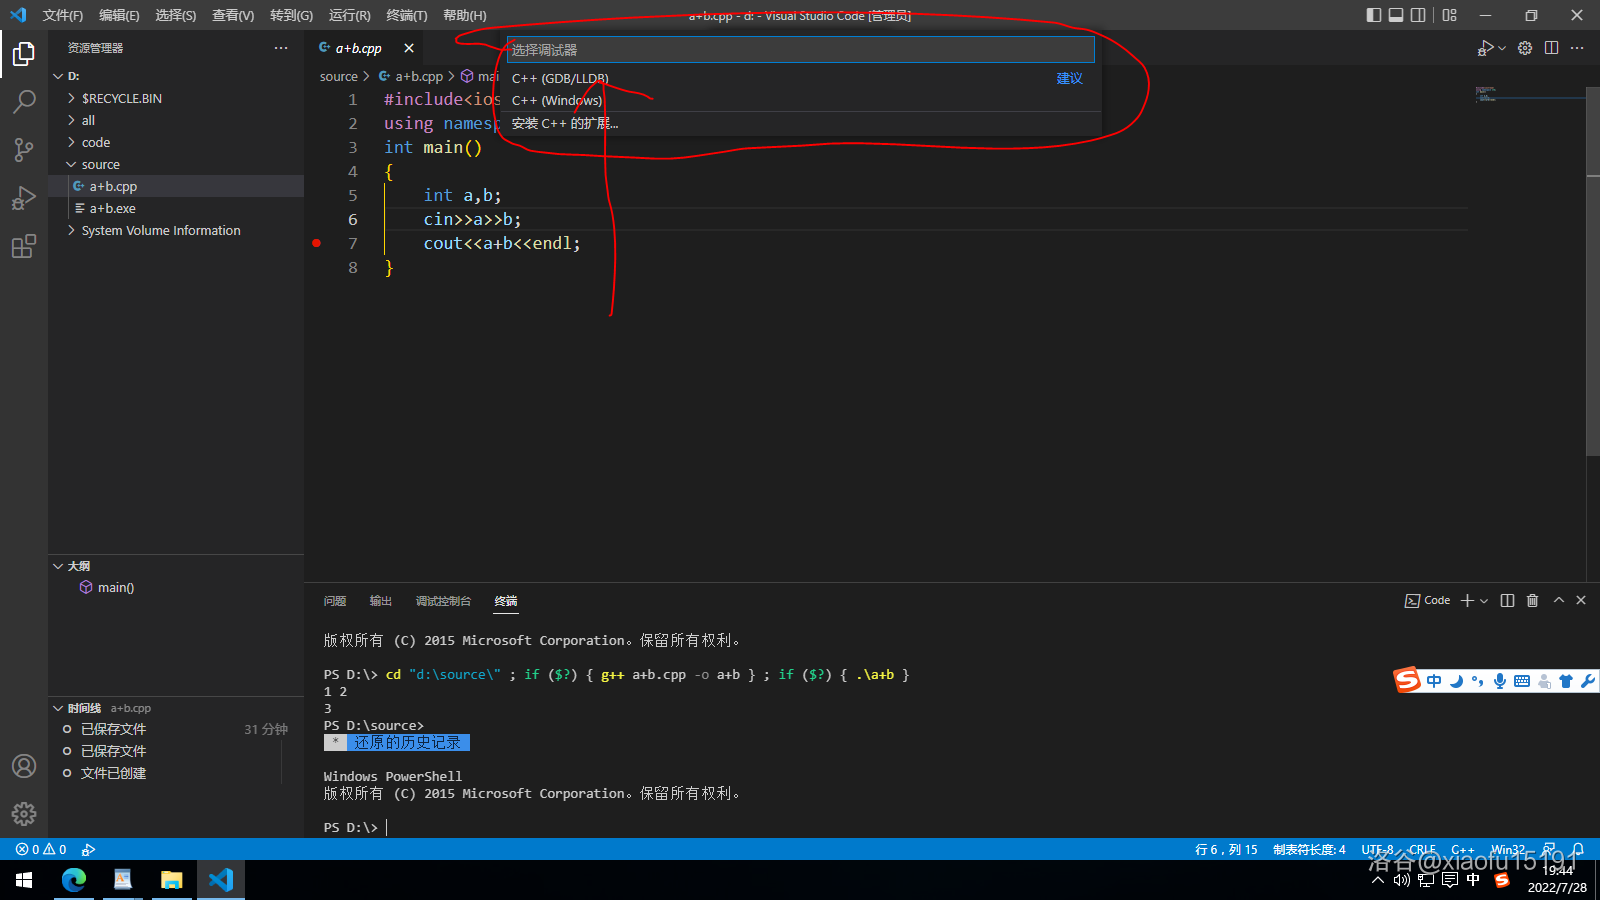Toggle breakpoint on line 7
The width and height of the screenshot is (1600, 900).
[x=317, y=243]
